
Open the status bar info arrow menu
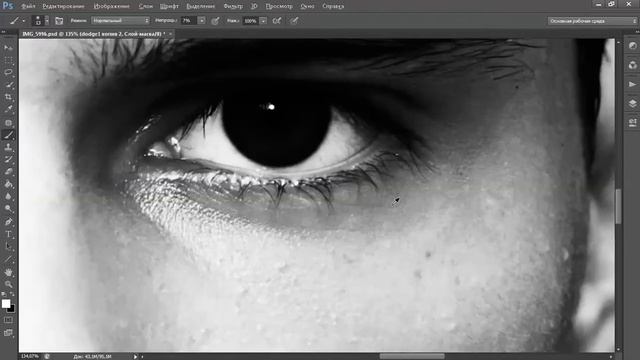[x=135, y=356]
